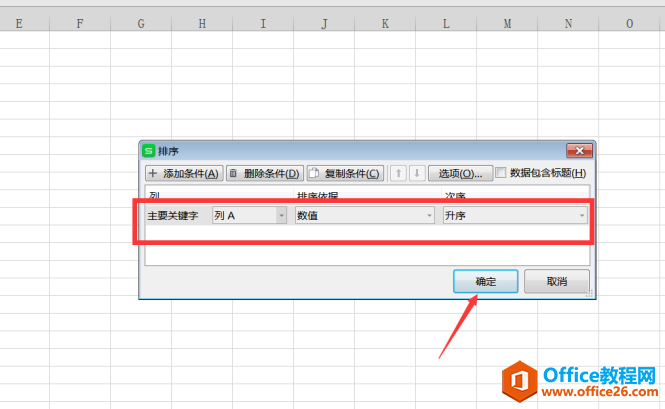Enable the 数据包含标题 checkbox
This screenshot has height=409, width=665.
pos(501,173)
